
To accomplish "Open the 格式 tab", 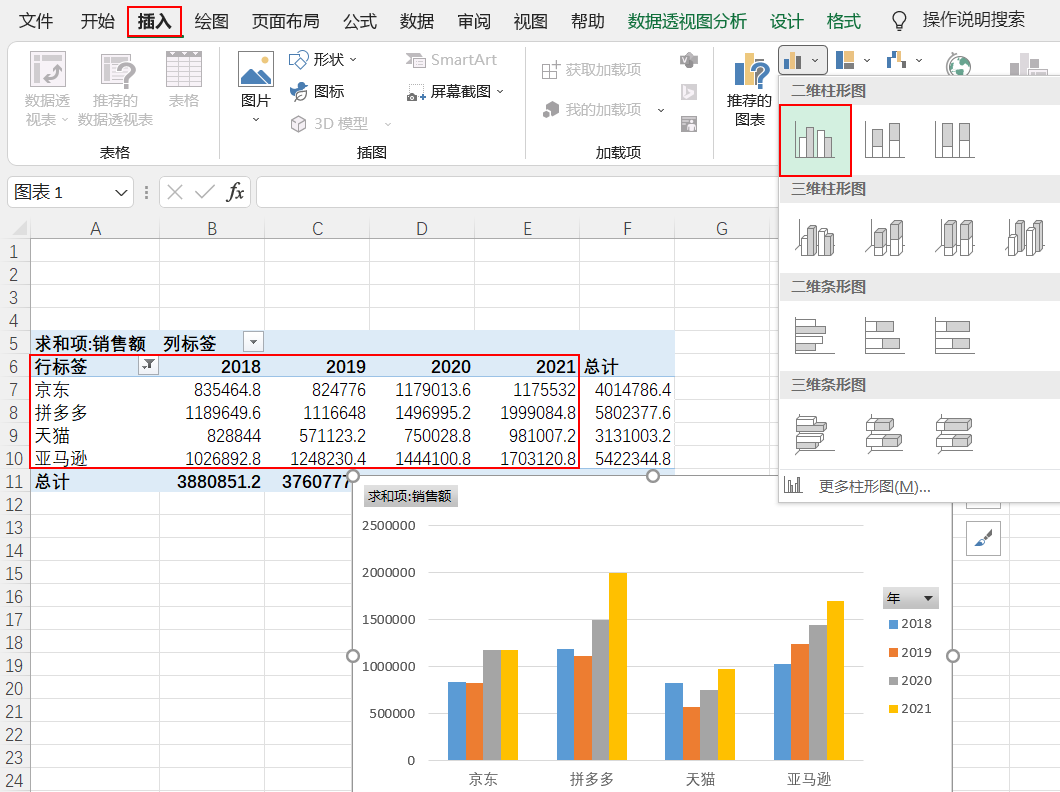I will (x=843, y=21).
